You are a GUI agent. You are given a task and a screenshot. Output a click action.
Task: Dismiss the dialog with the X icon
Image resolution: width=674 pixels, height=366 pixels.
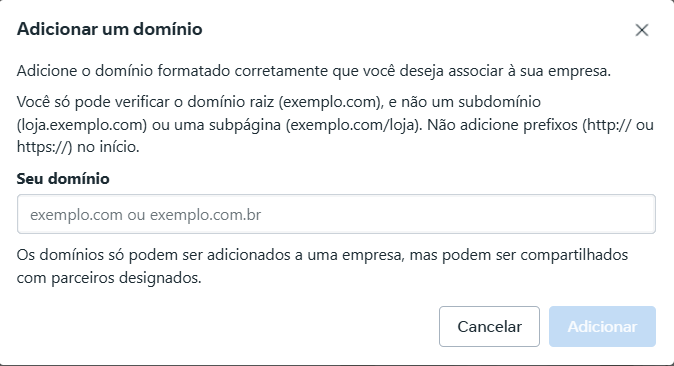pos(642,30)
